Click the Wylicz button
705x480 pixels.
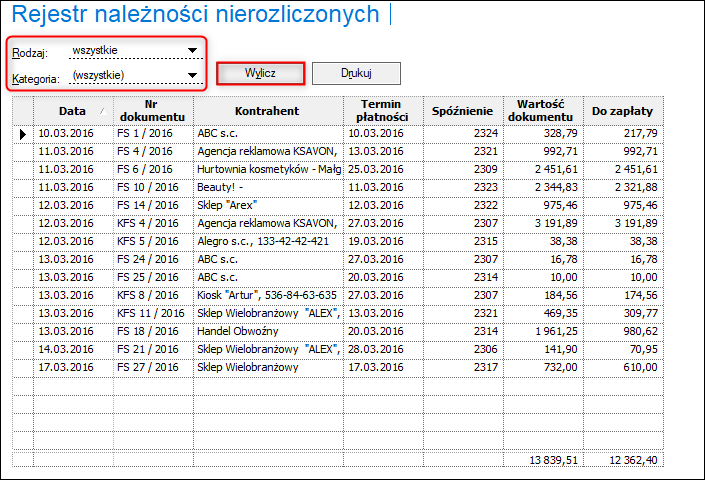(x=261, y=73)
